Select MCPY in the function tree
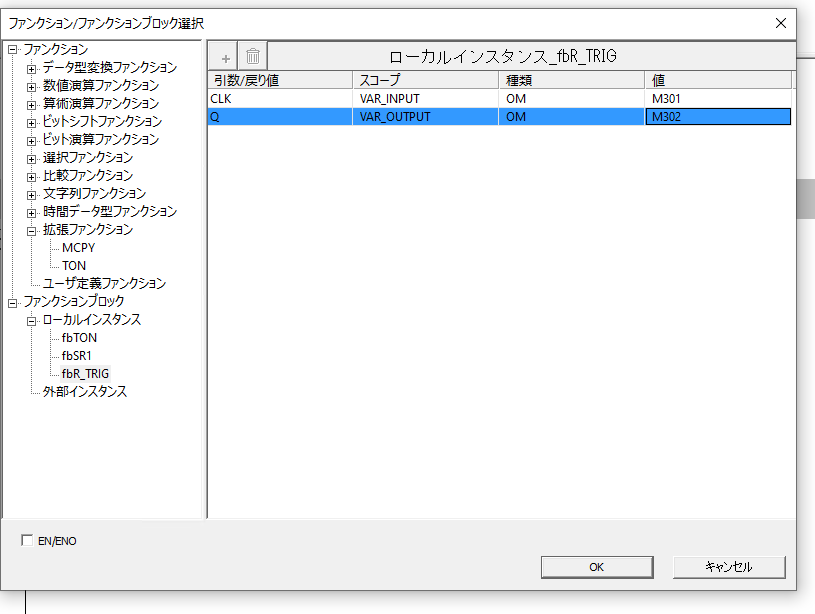The height and width of the screenshot is (614, 815). (x=78, y=248)
